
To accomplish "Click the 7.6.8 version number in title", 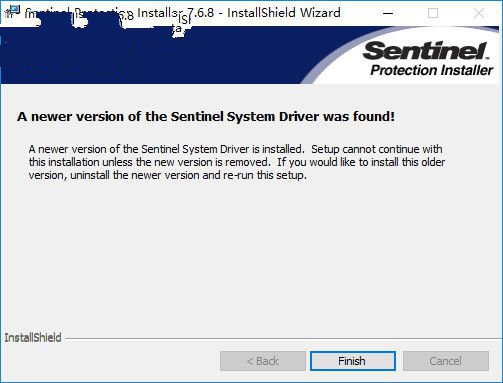I will click(x=200, y=13).
